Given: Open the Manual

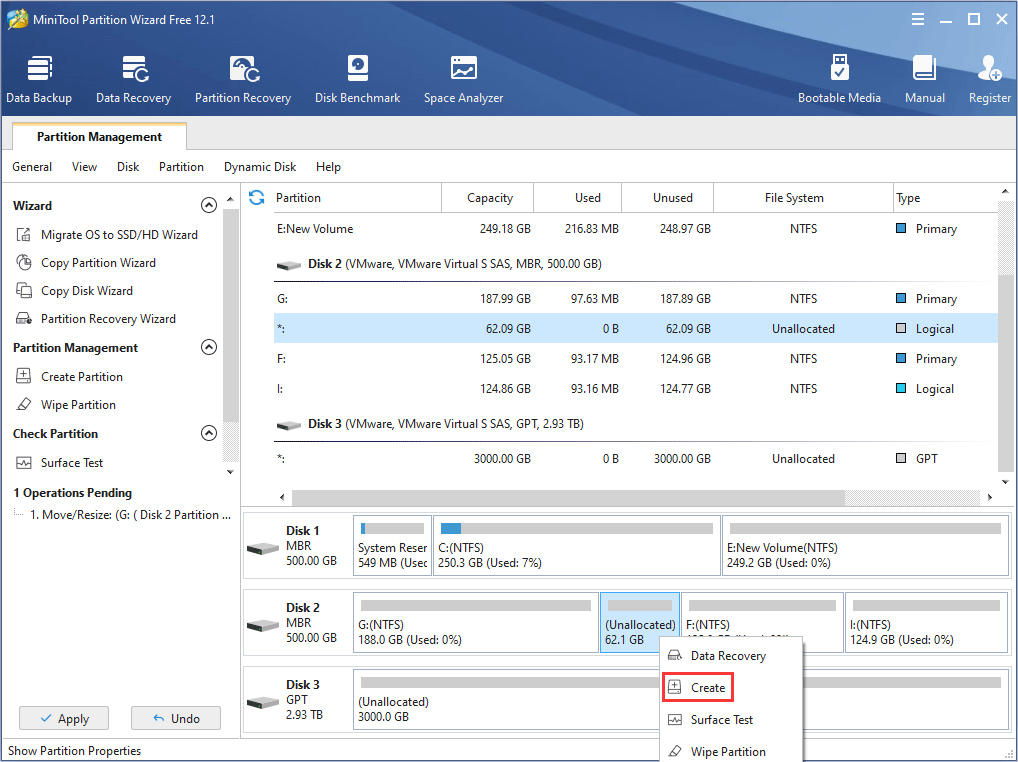Looking at the screenshot, I should pos(925,79).
